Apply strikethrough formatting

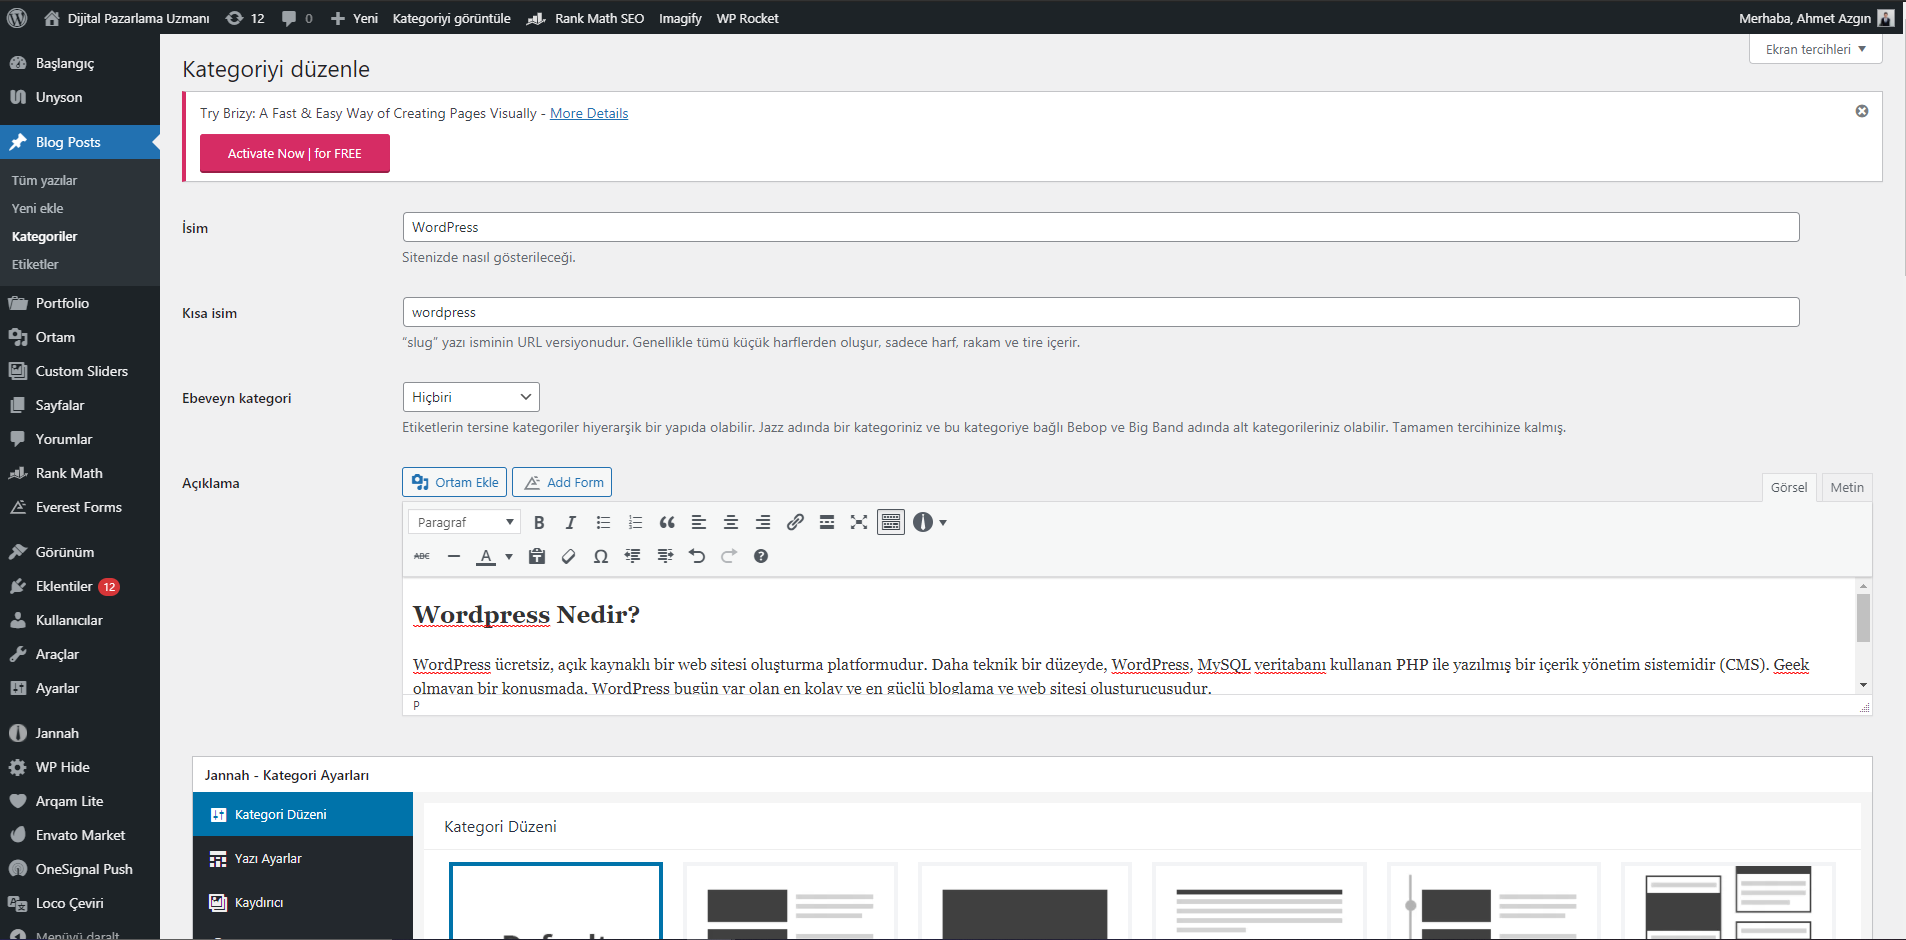coord(422,556)
